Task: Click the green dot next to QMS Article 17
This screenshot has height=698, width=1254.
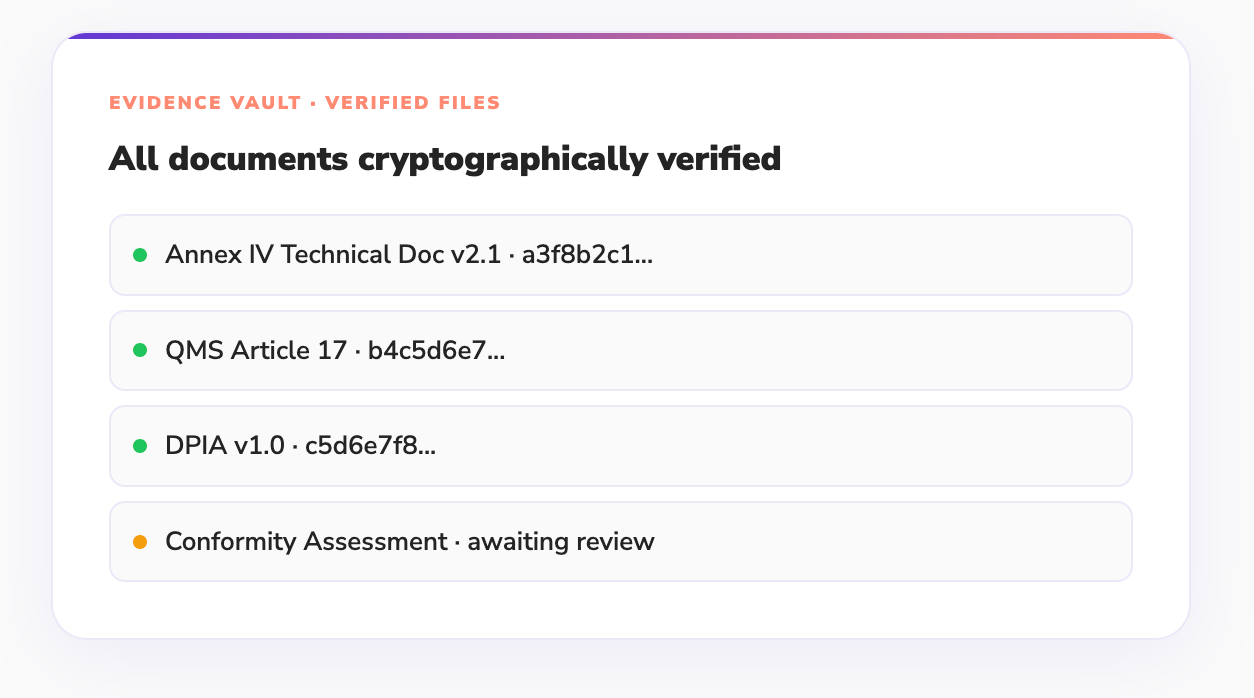Action: tap(141, 350)
